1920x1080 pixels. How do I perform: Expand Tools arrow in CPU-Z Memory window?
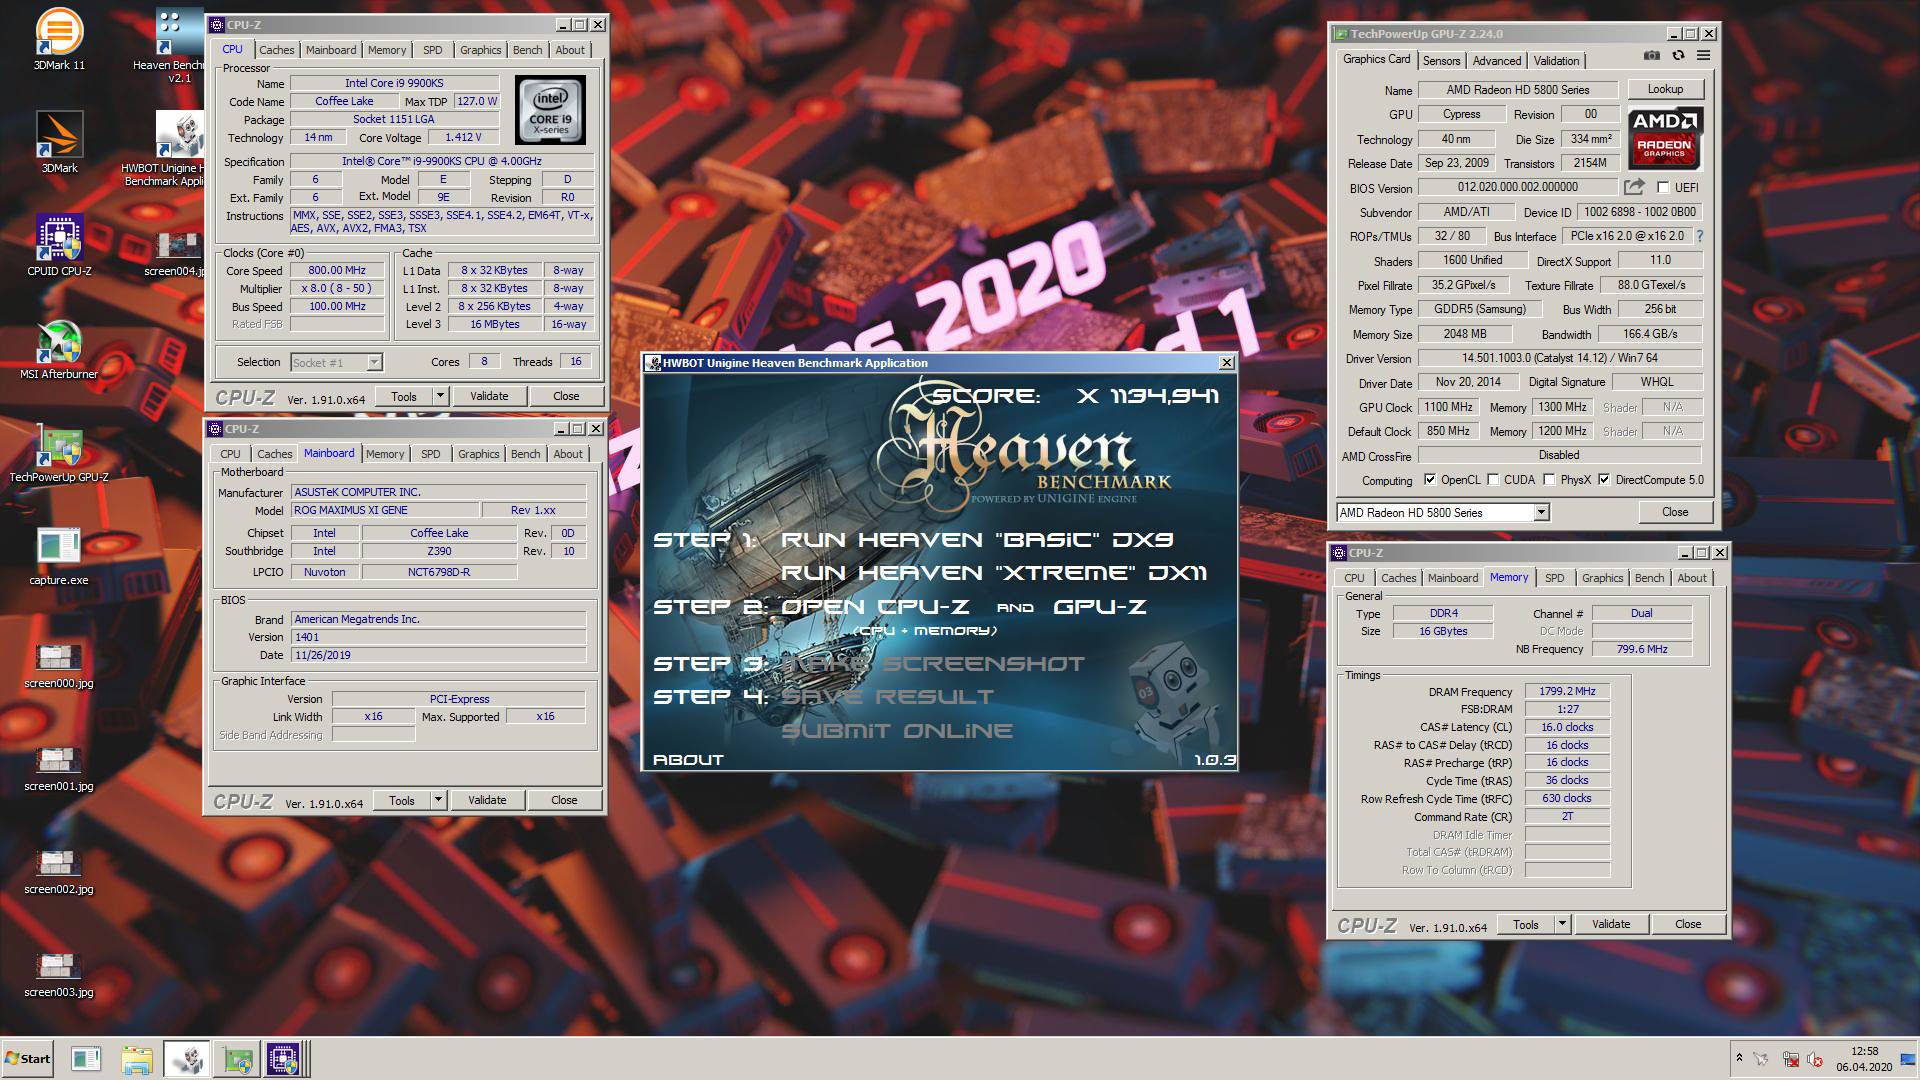(1562, 924)
